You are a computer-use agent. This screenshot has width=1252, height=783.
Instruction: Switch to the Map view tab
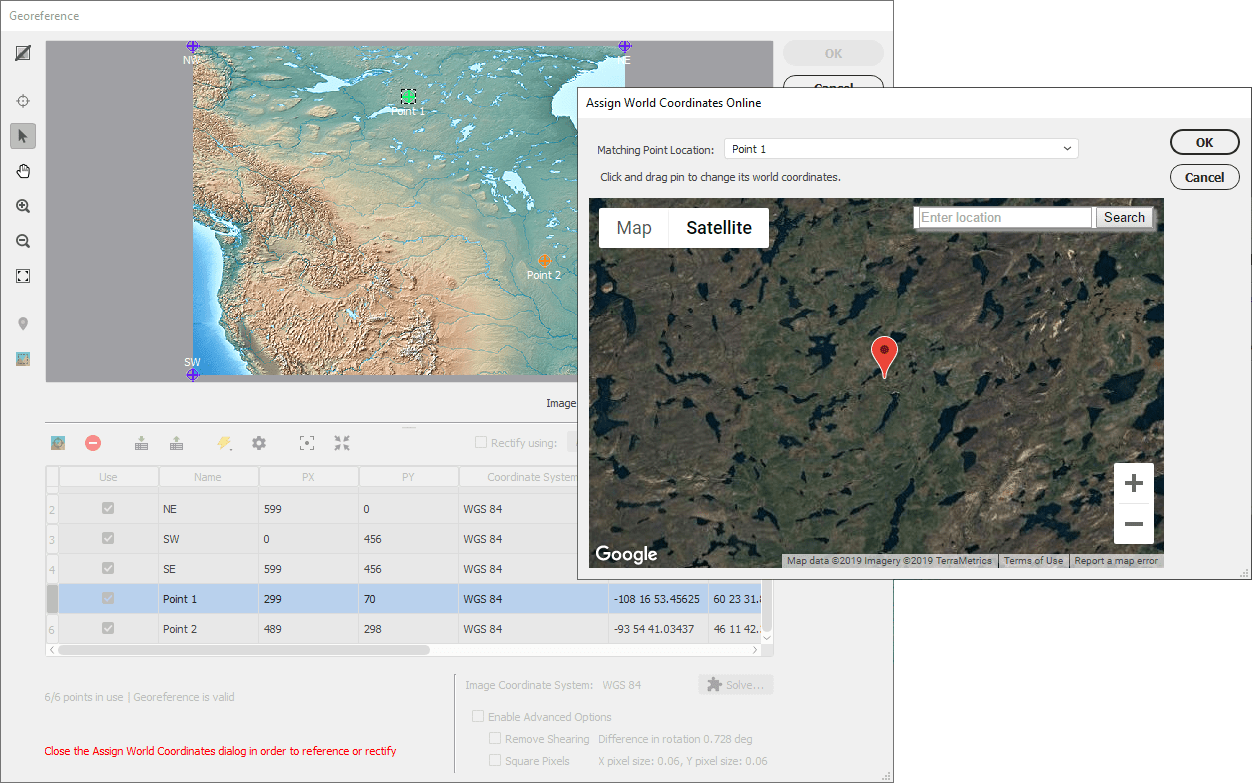coord(633,227)
